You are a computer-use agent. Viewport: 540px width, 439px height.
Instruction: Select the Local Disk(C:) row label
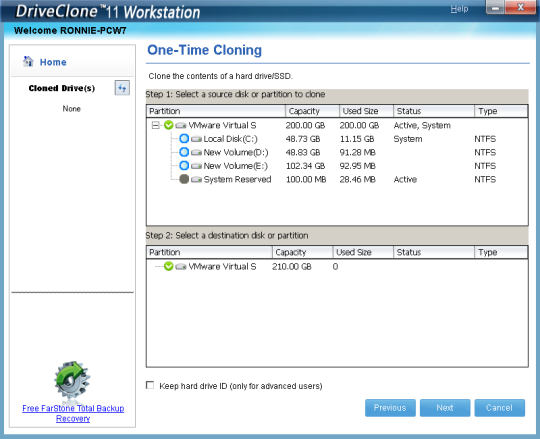click(x=230, y=139)
